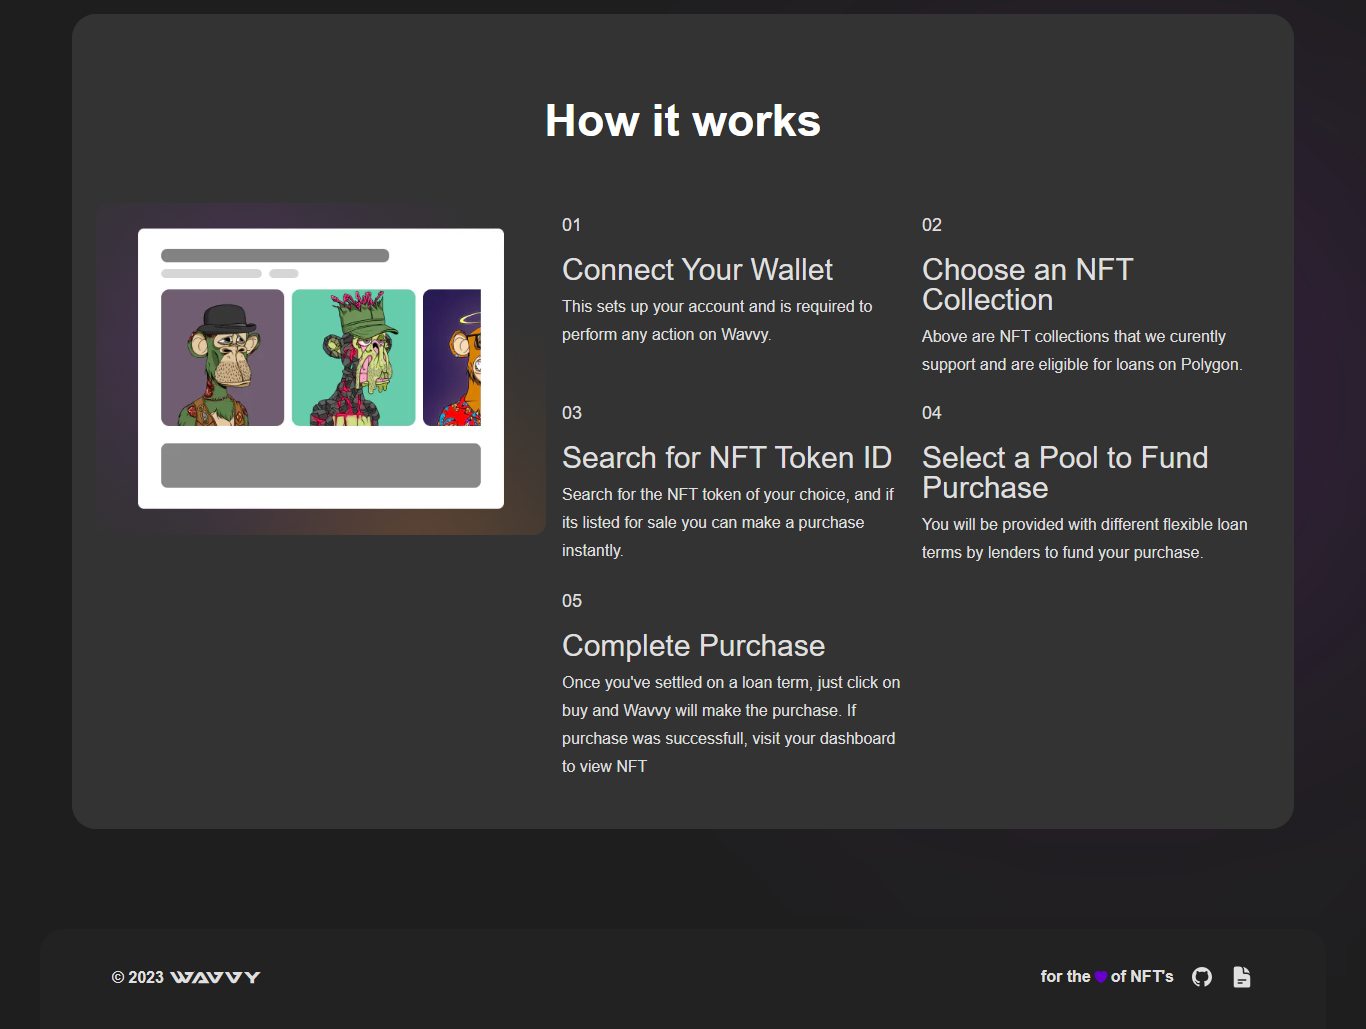Click the gray placeholder bar below NFT cards

point(320,464)
